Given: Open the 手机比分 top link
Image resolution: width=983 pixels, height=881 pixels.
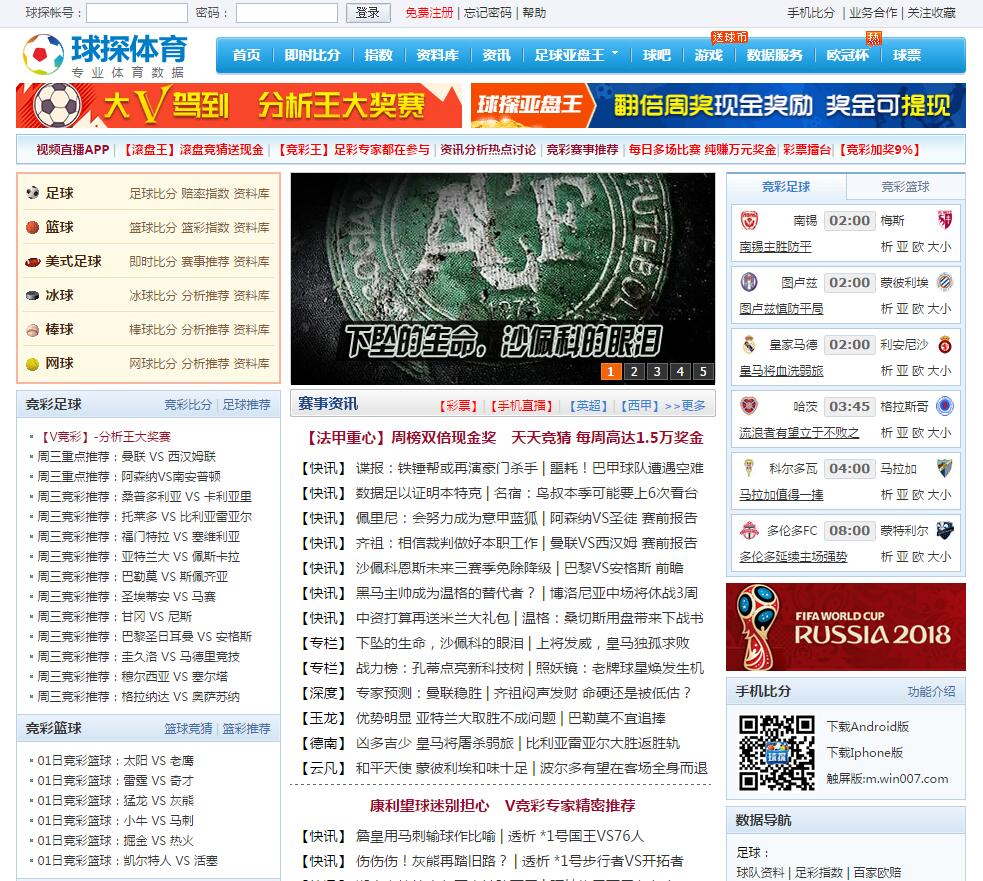Looking at the screenshot, I should click(811, 13).
